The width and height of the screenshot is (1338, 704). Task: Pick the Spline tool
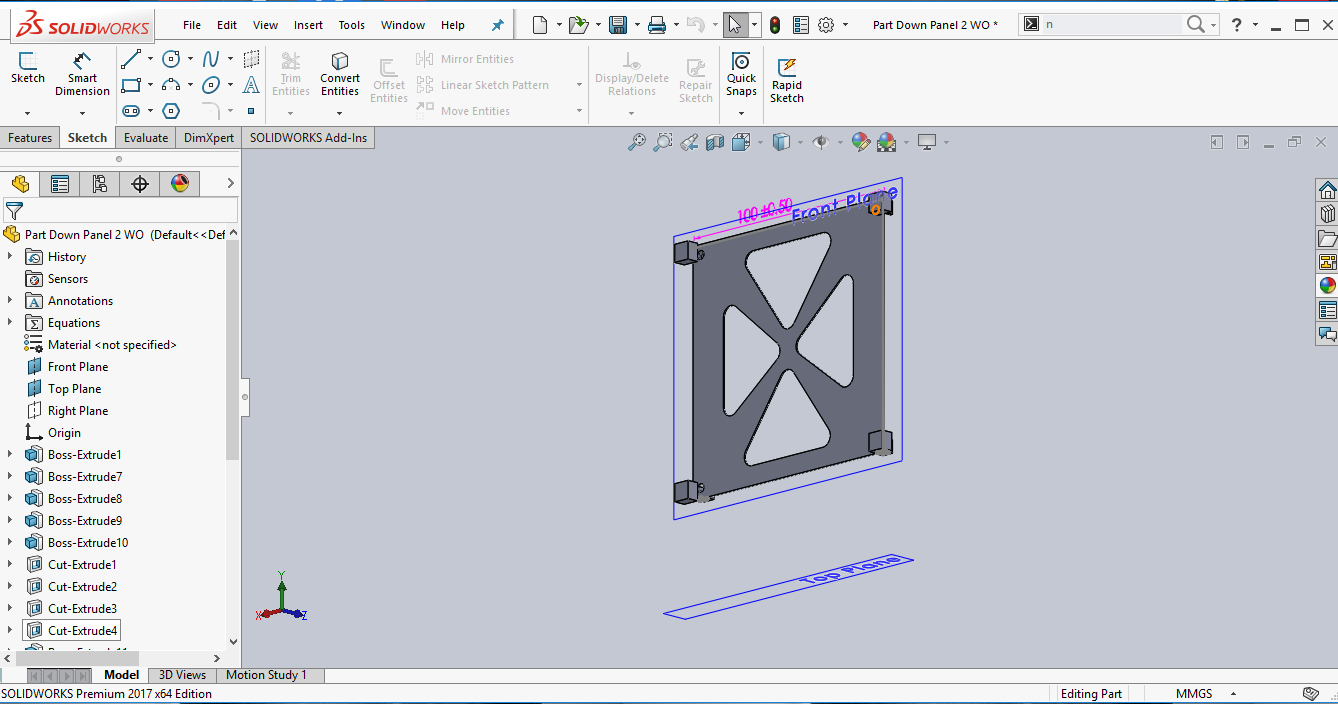[x=211, y=59]
